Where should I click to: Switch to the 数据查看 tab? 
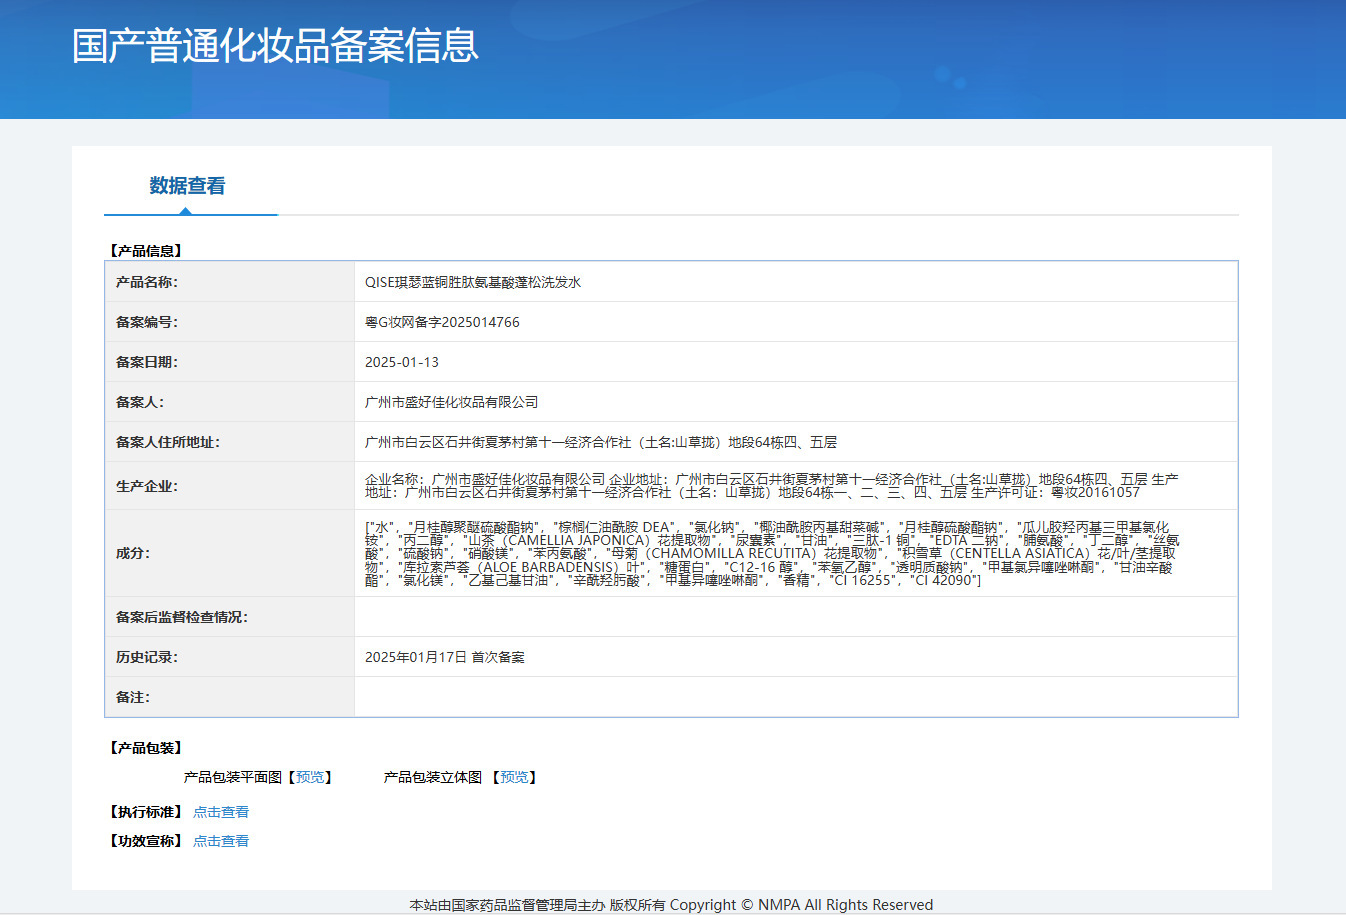(x=187, y=186)
